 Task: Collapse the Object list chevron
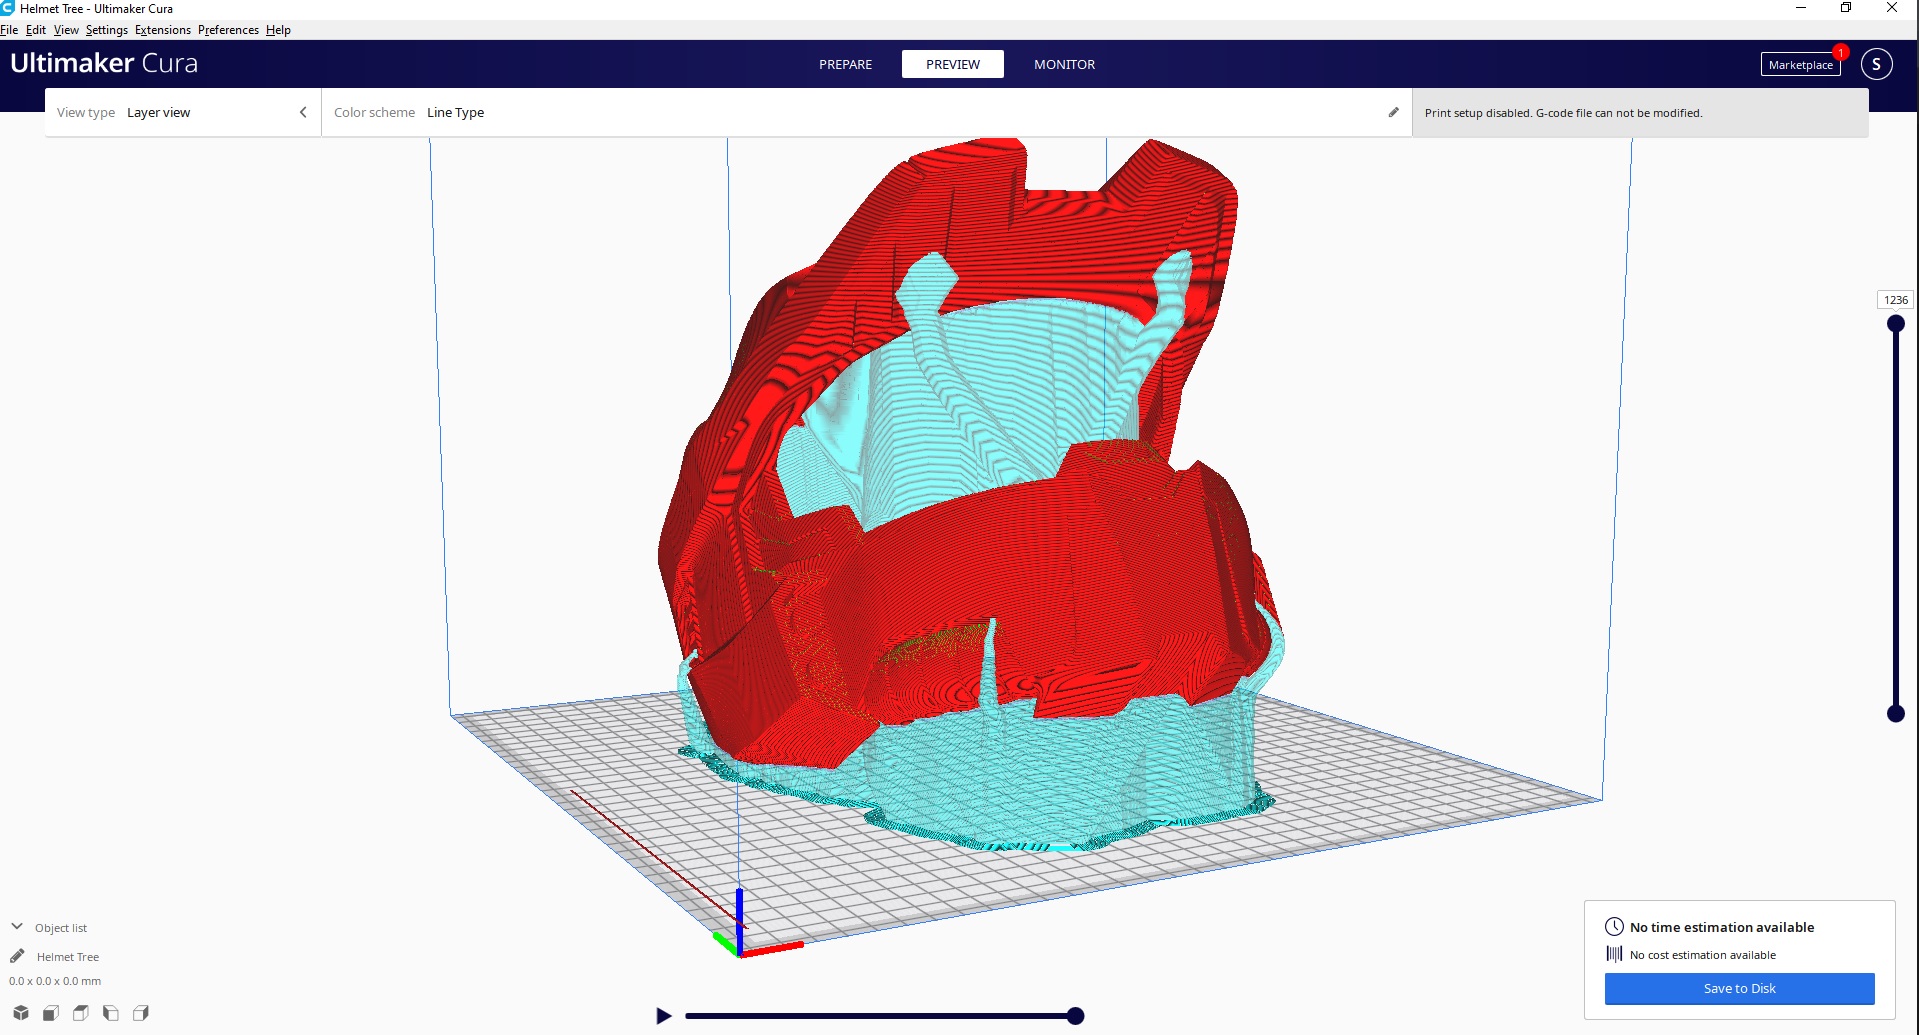point(17,927)
